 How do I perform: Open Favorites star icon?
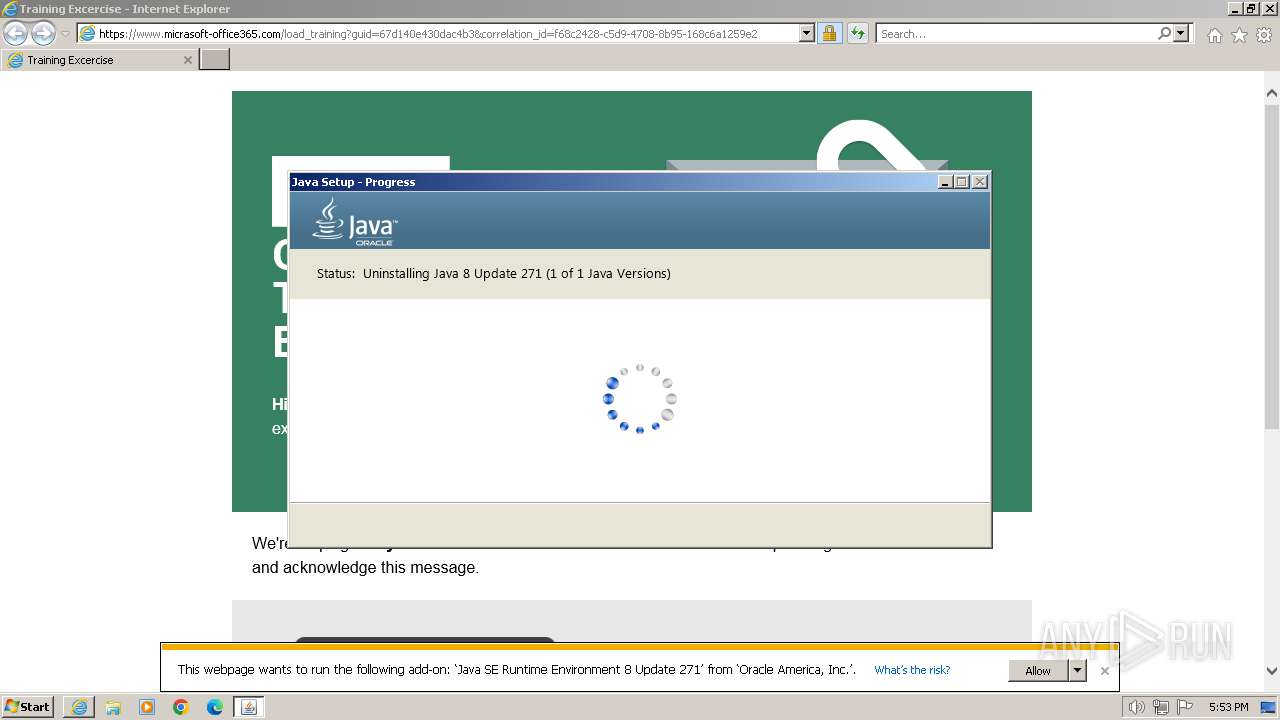coord(1239,35)
